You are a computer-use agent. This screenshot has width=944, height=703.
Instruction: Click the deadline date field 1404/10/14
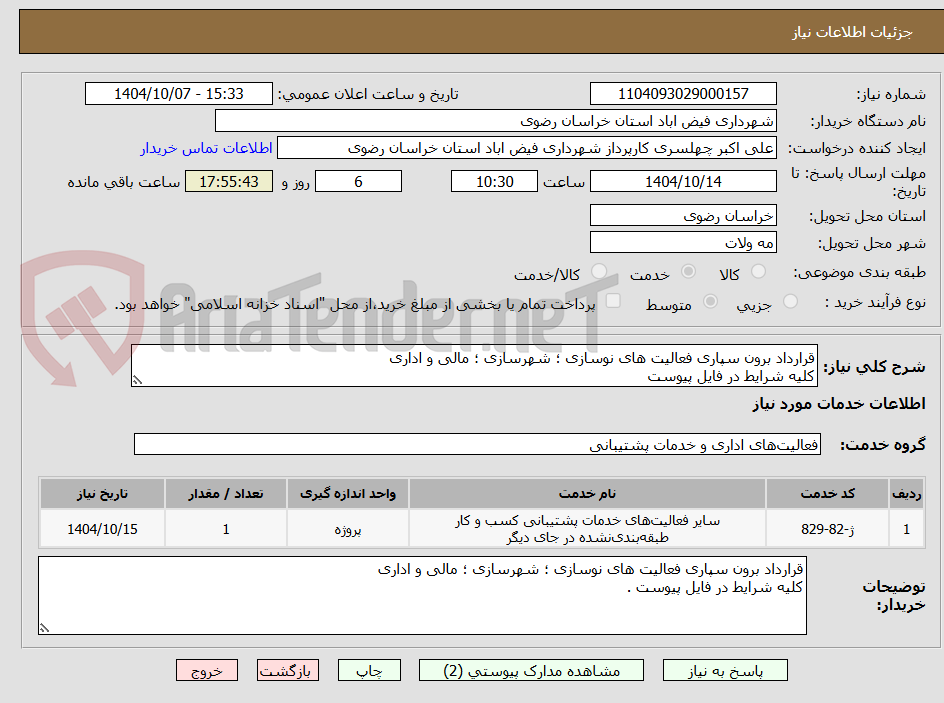pyautogui.click(x=684, y=181)
